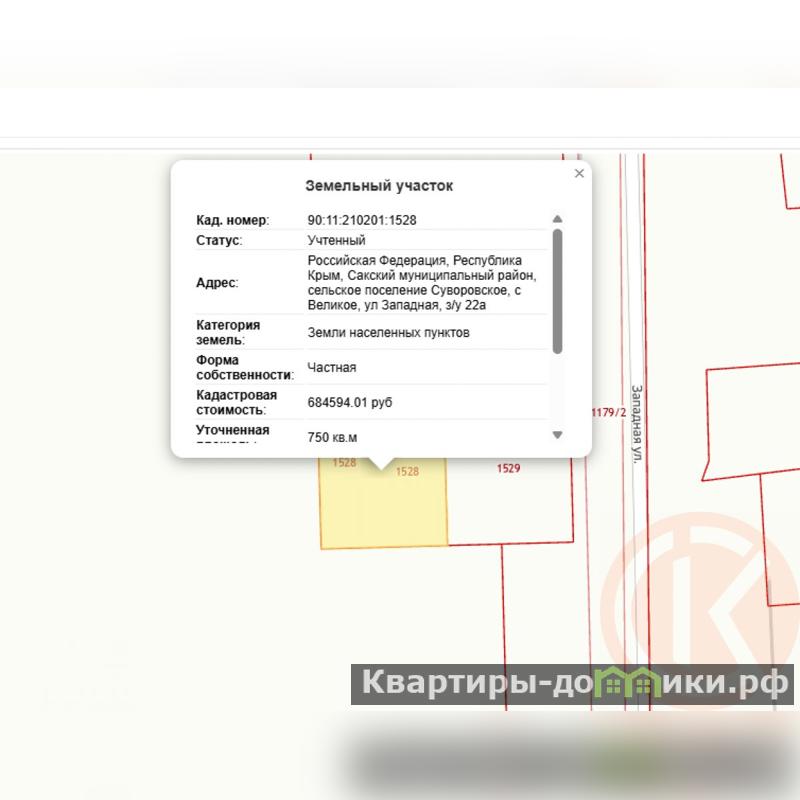800x800 pixels.
Task: Click the popup scrollbar thumb
Action: (x=557, y=290)
